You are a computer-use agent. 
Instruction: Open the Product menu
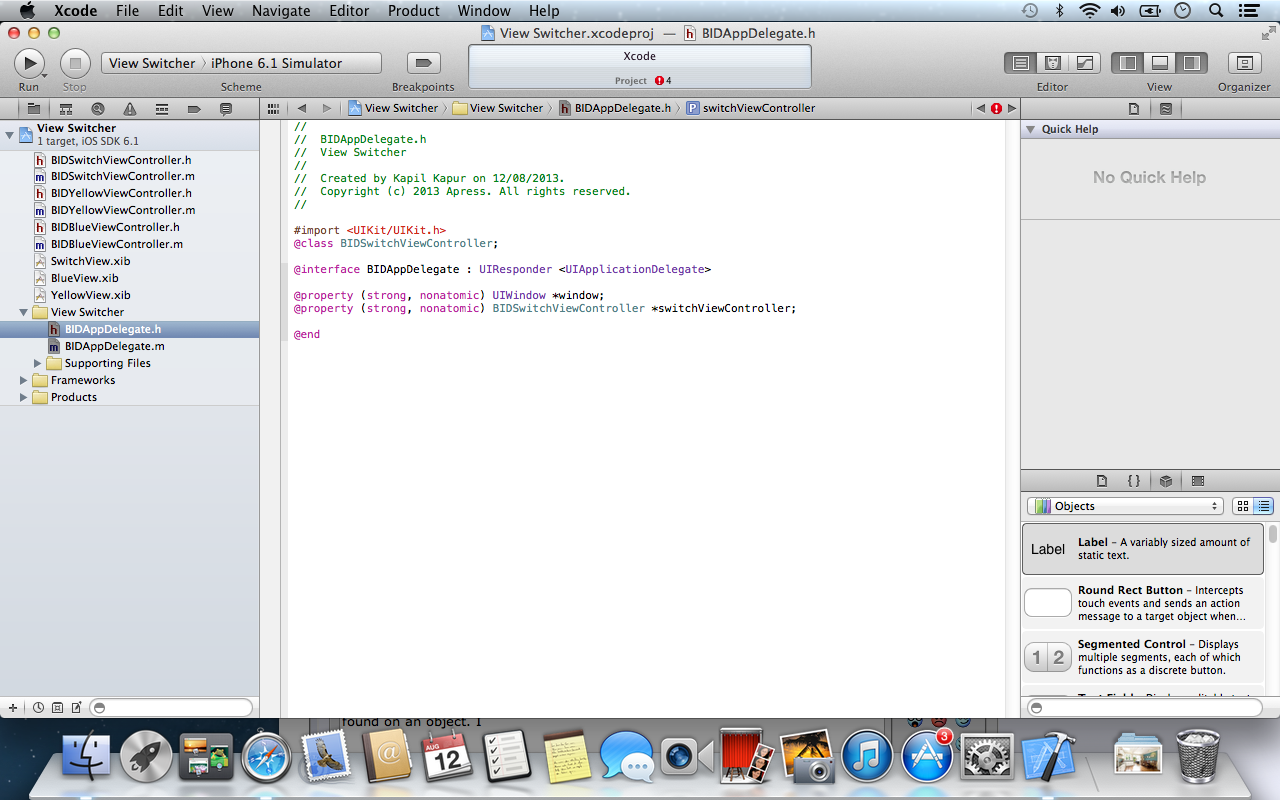pos(413,11)
